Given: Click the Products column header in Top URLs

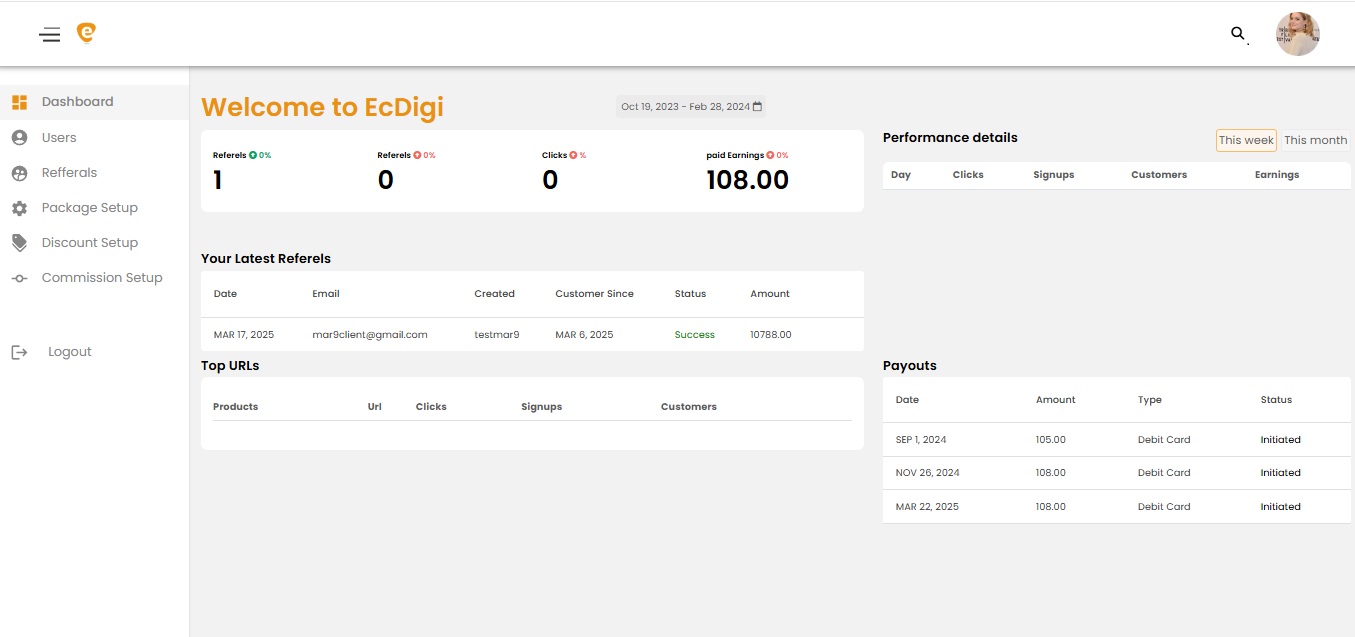Looking at the screenshot, I should click(236, 407).
